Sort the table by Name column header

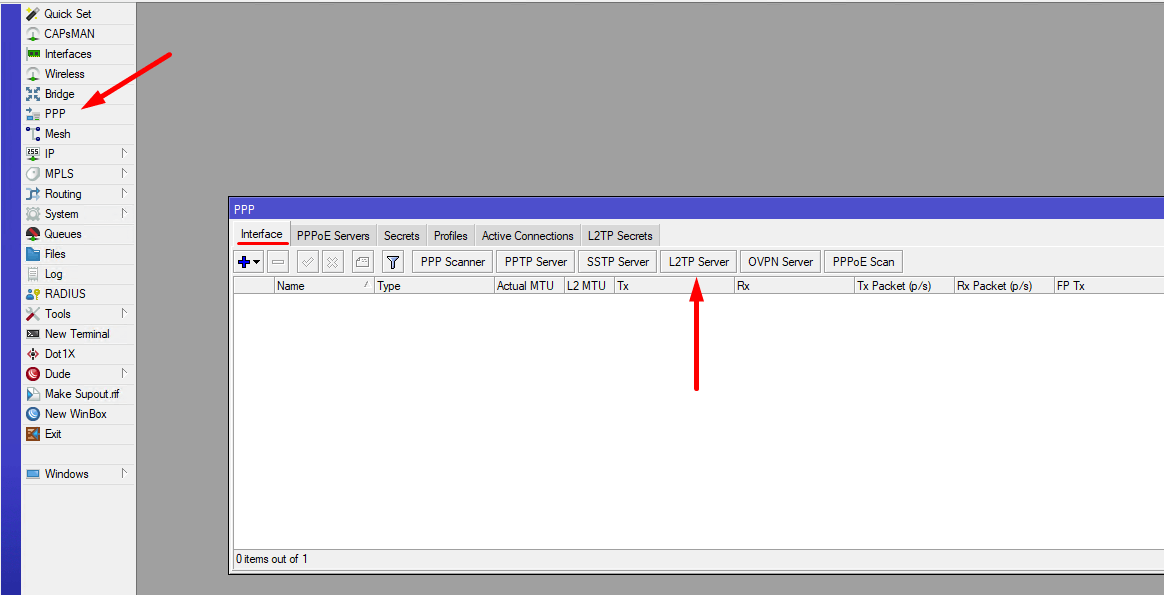[324, 286]
